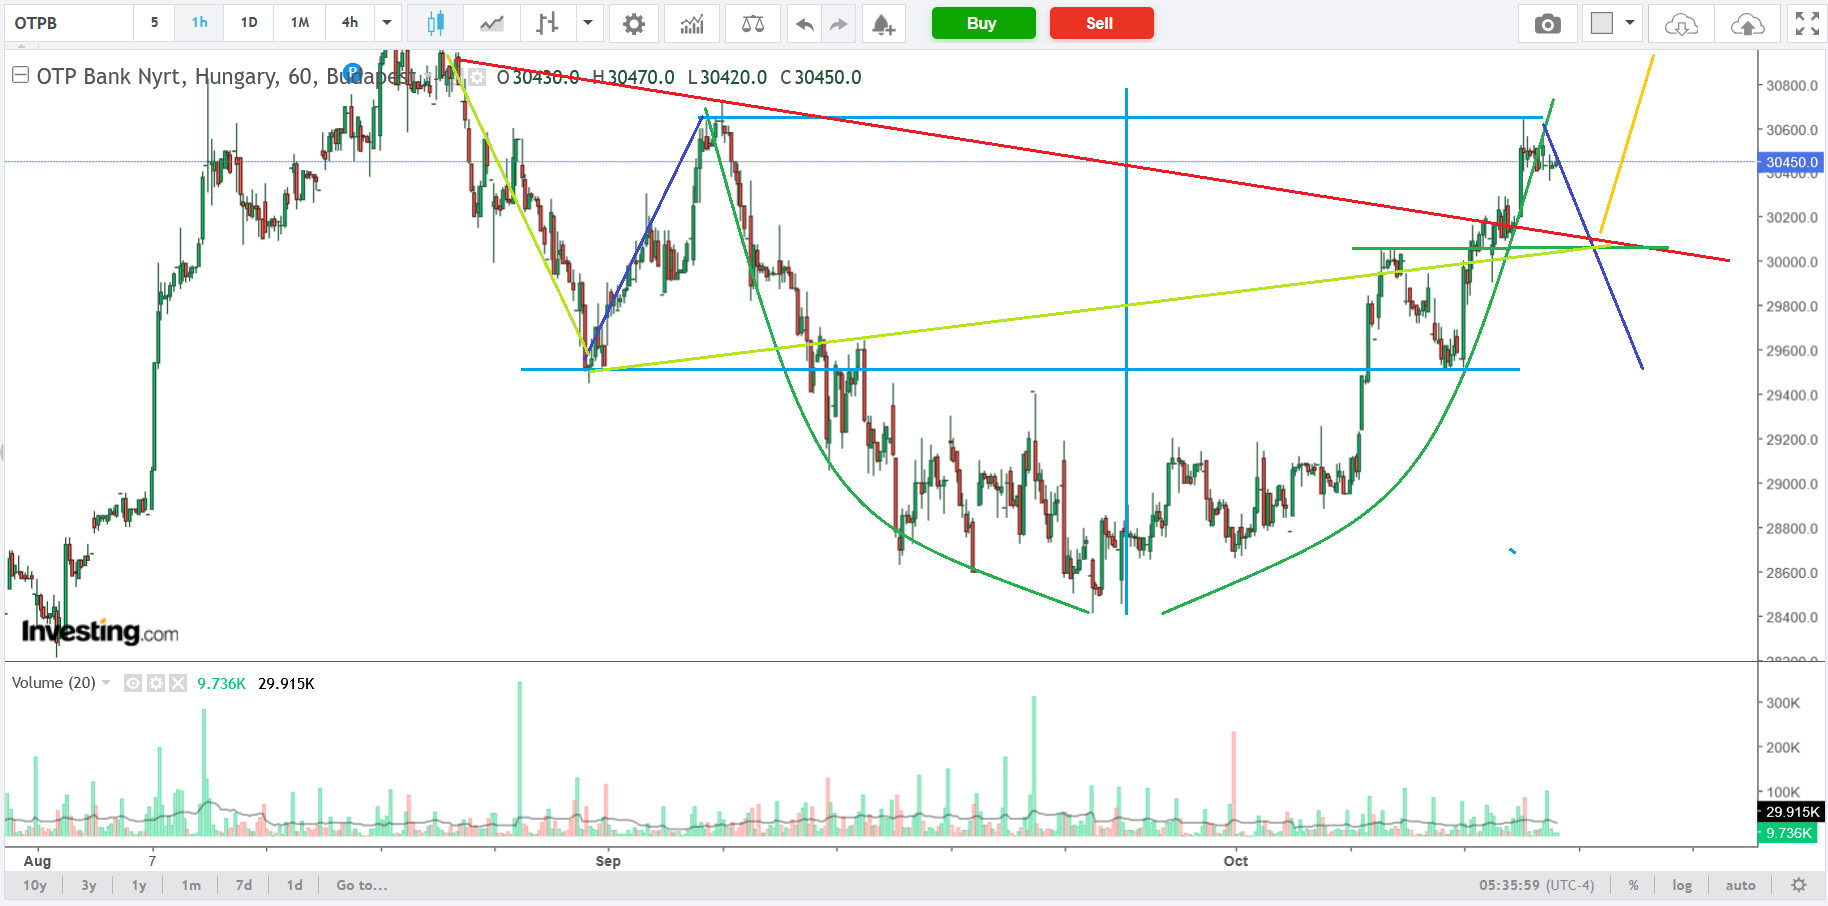Select the candlestick chart style icon
The height and width of the screenshot is (906, 1828).
(x=435, y=23)
